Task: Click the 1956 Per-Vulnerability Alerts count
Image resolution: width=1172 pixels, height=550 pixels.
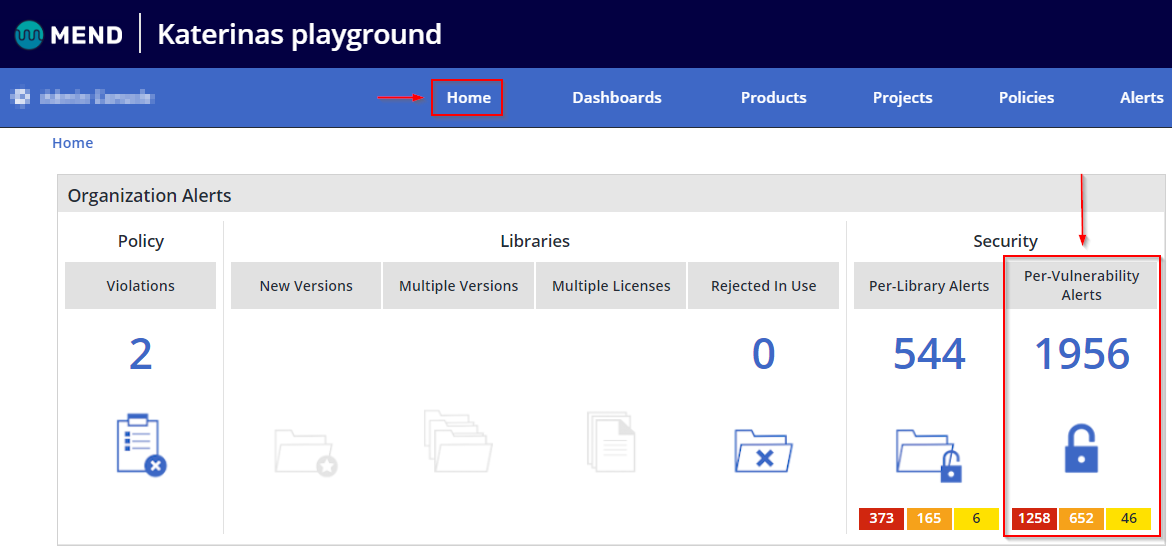Action: point(1081,355)
